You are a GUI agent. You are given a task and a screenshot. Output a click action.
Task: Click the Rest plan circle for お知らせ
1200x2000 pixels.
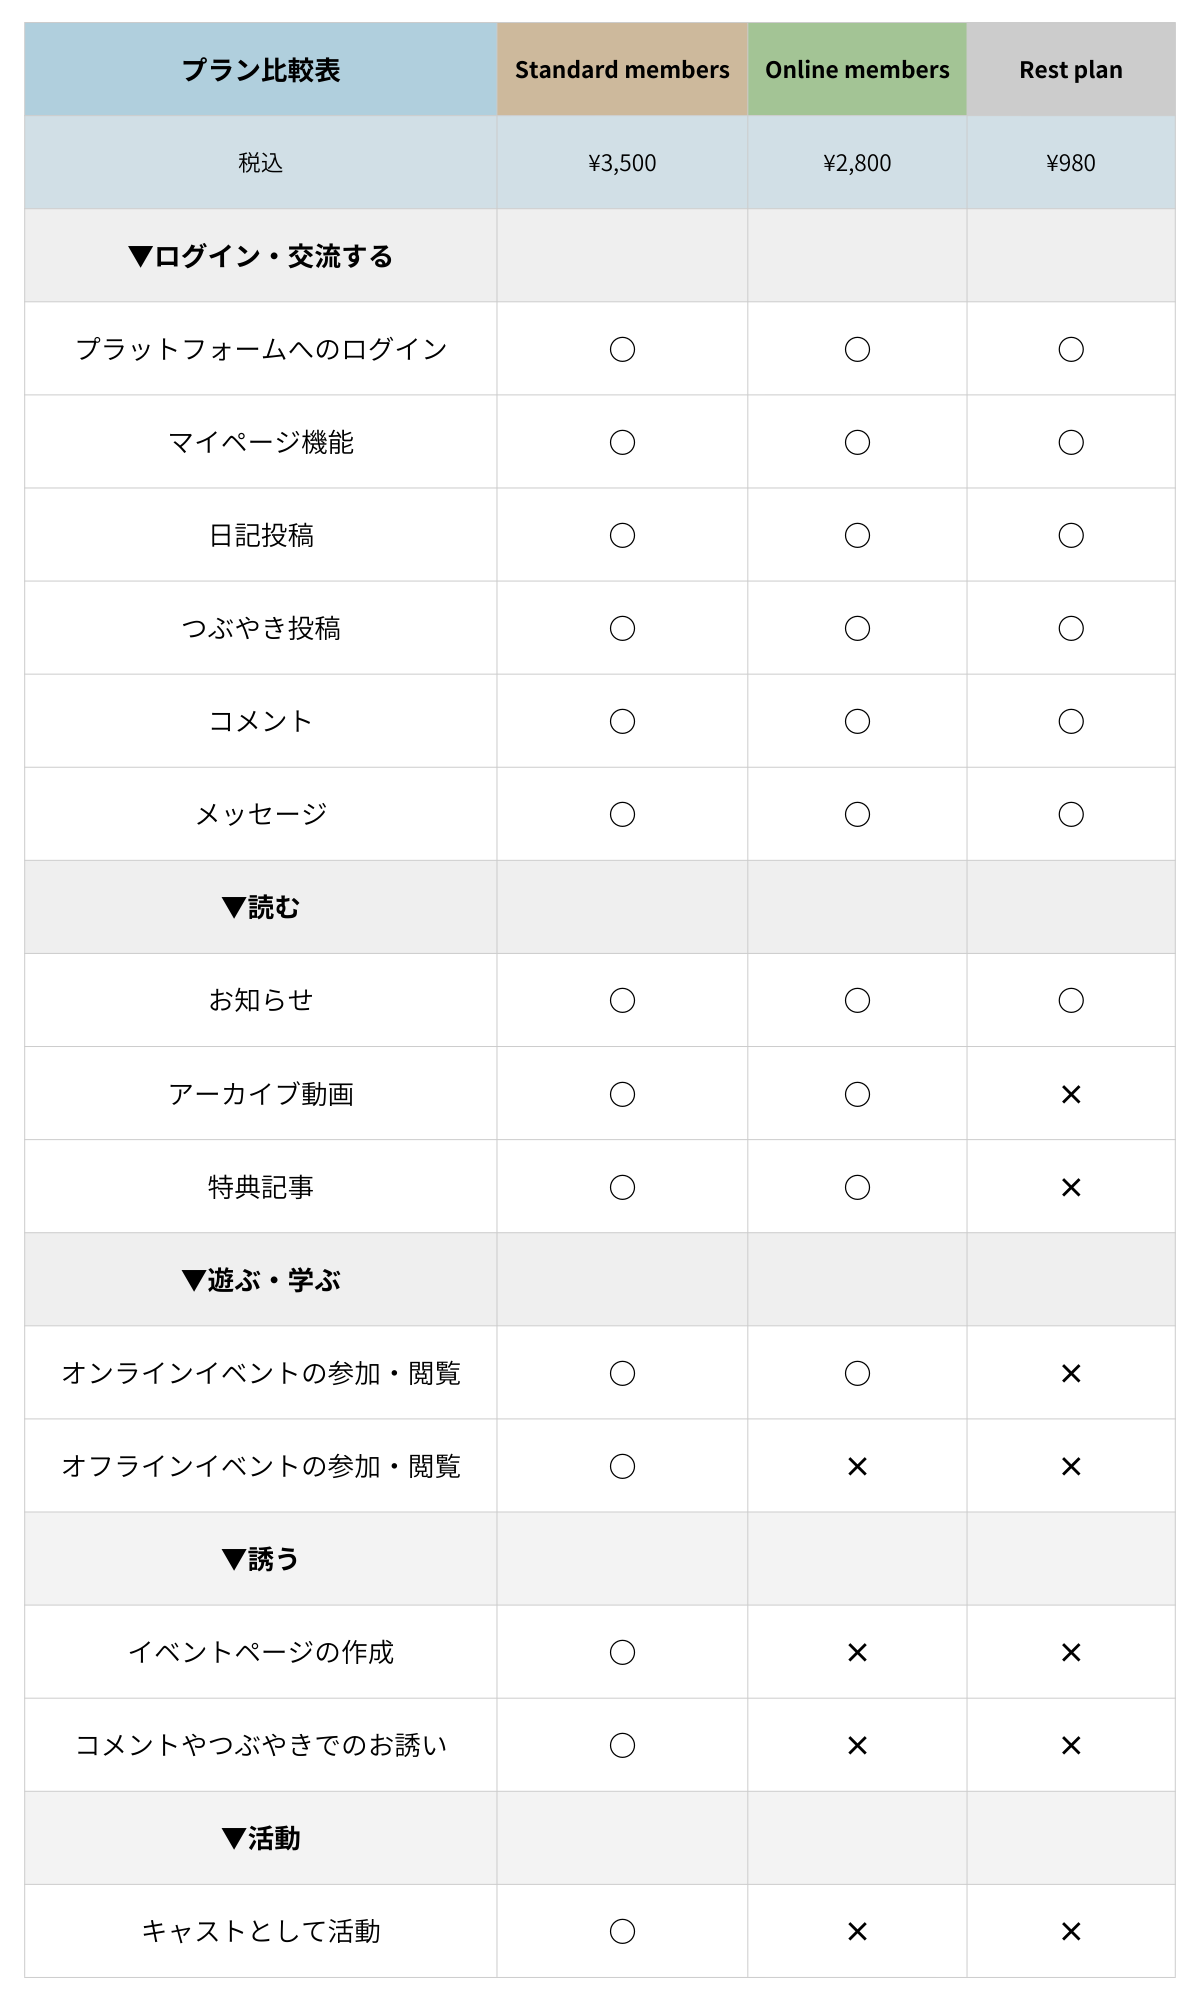(1071, 1001)
